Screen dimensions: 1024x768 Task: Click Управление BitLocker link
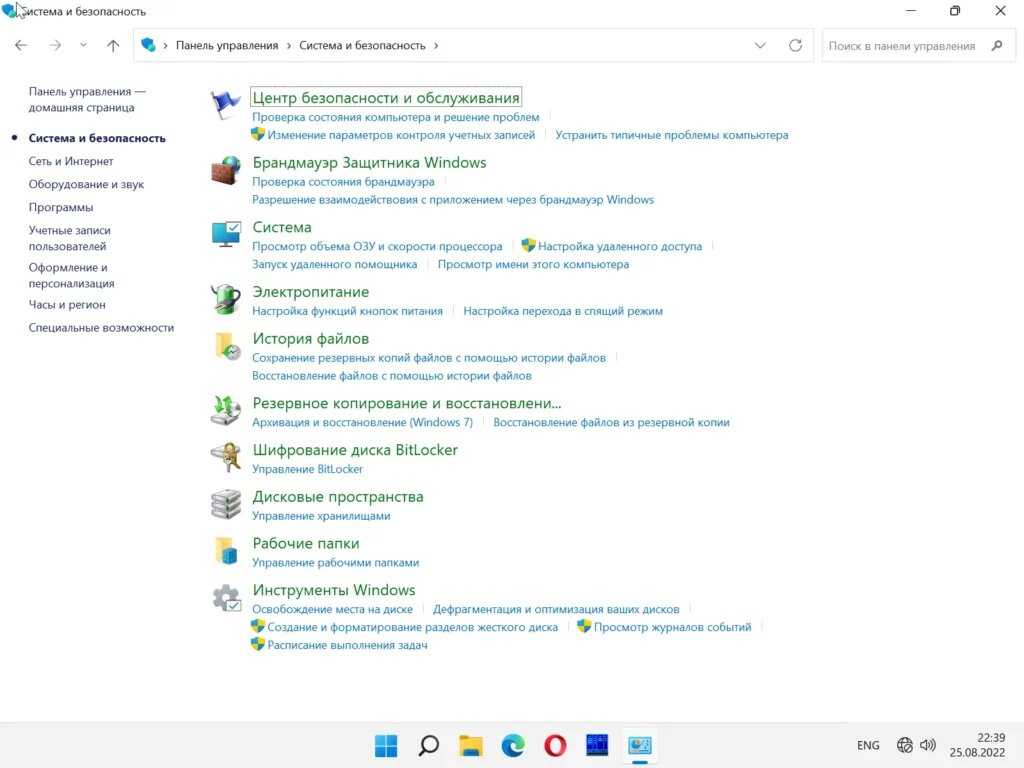click(307, 469)
